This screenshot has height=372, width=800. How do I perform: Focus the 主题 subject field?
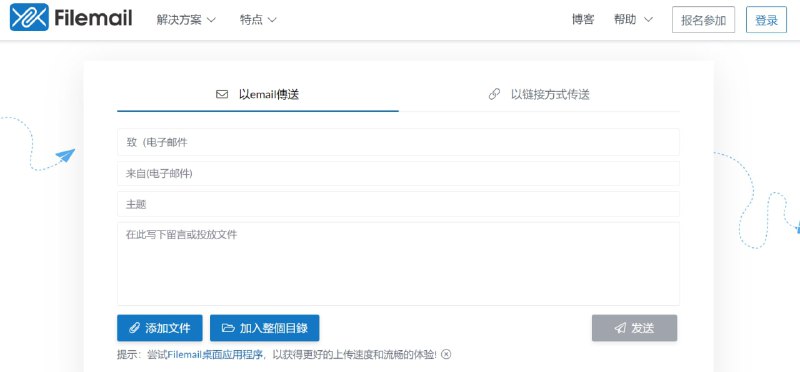(x=398, y=204)
